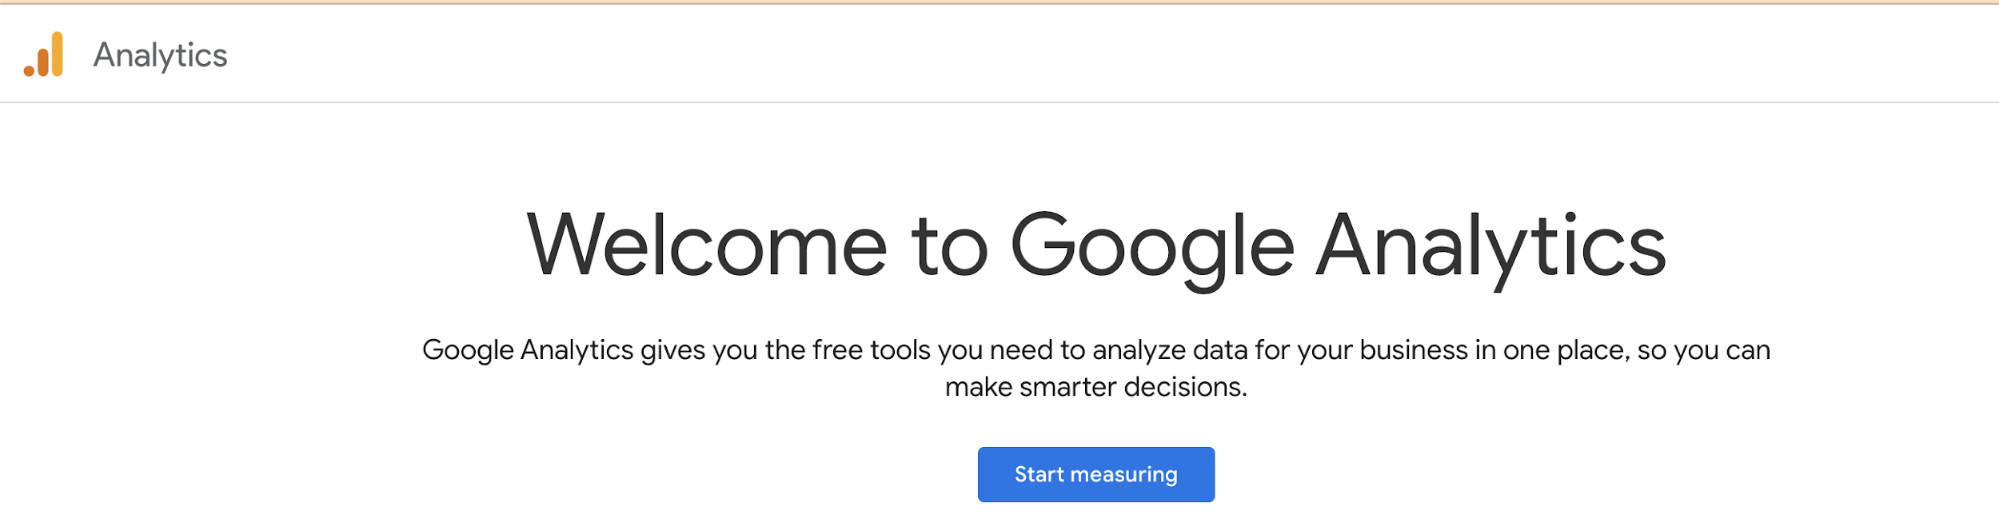This screenshot has height=529, width=1999.
Task: Click the Start measuring button
Action: click(x=1096, y=474)
